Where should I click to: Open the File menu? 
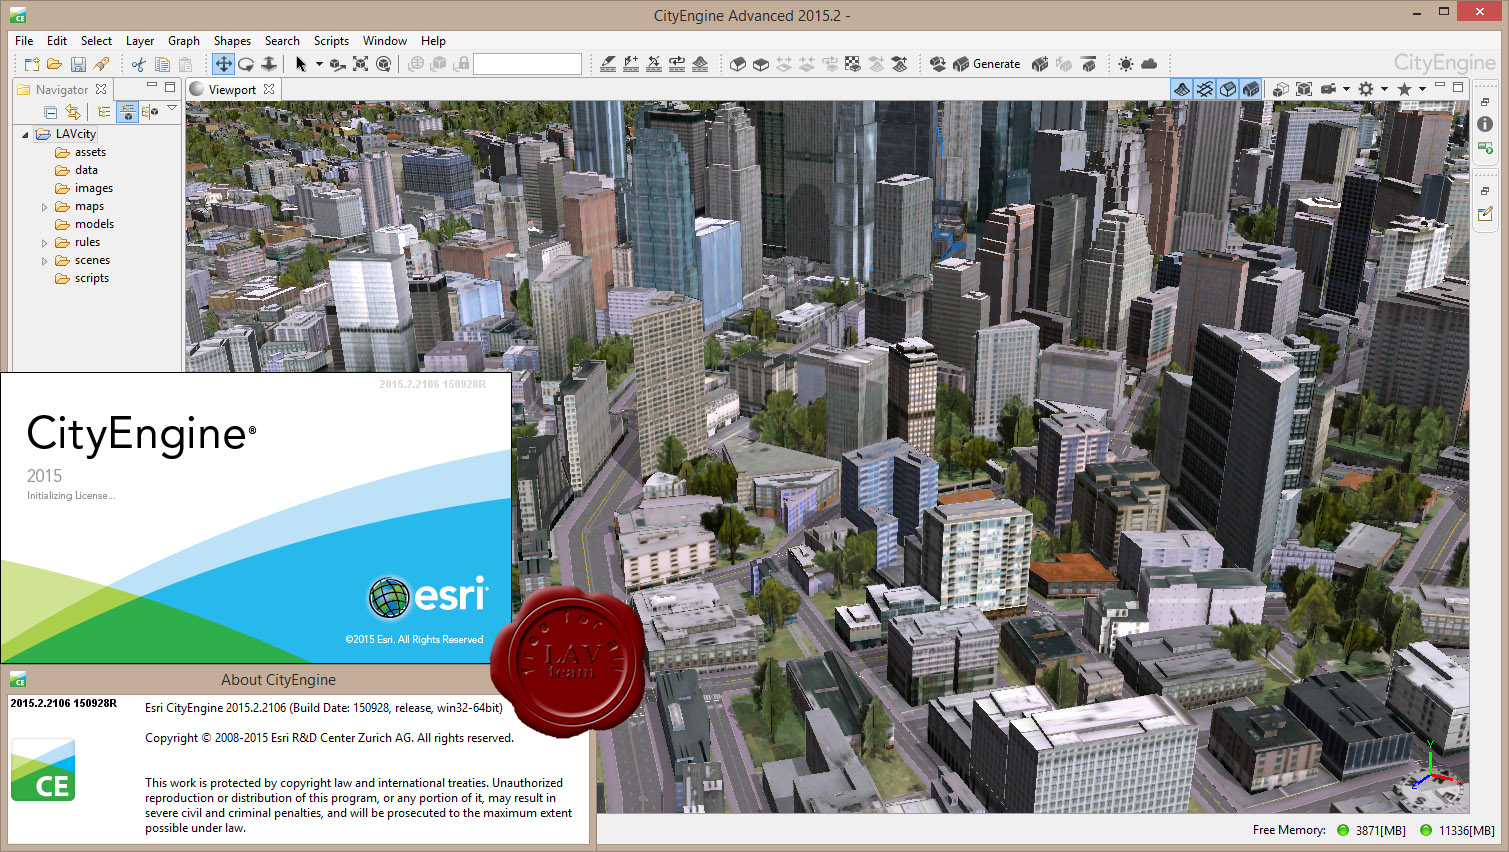pyautogui.click(x=24, y=41)
